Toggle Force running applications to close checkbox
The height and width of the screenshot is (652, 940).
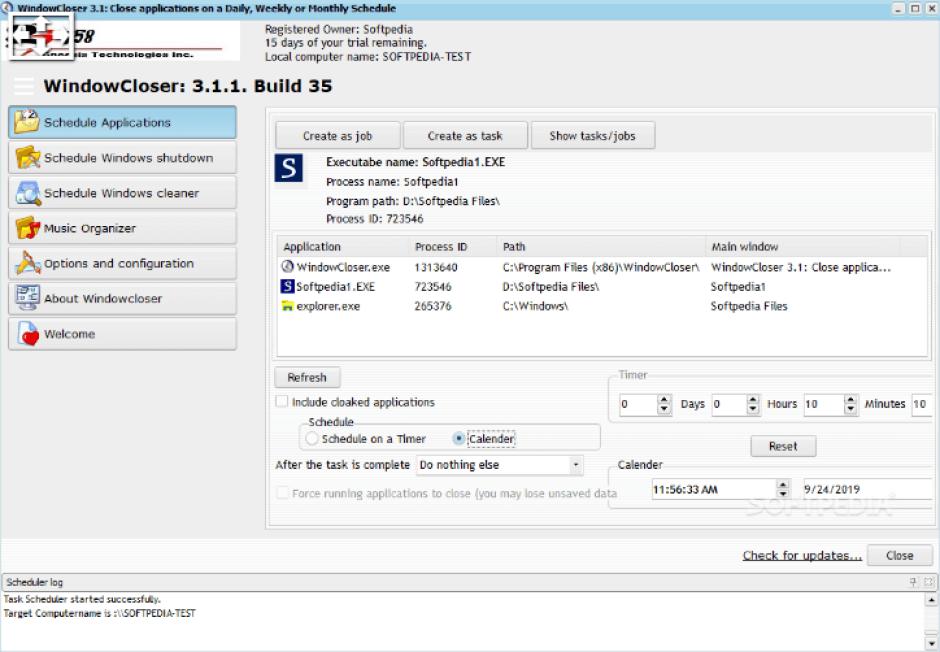(x=281, y=493)
